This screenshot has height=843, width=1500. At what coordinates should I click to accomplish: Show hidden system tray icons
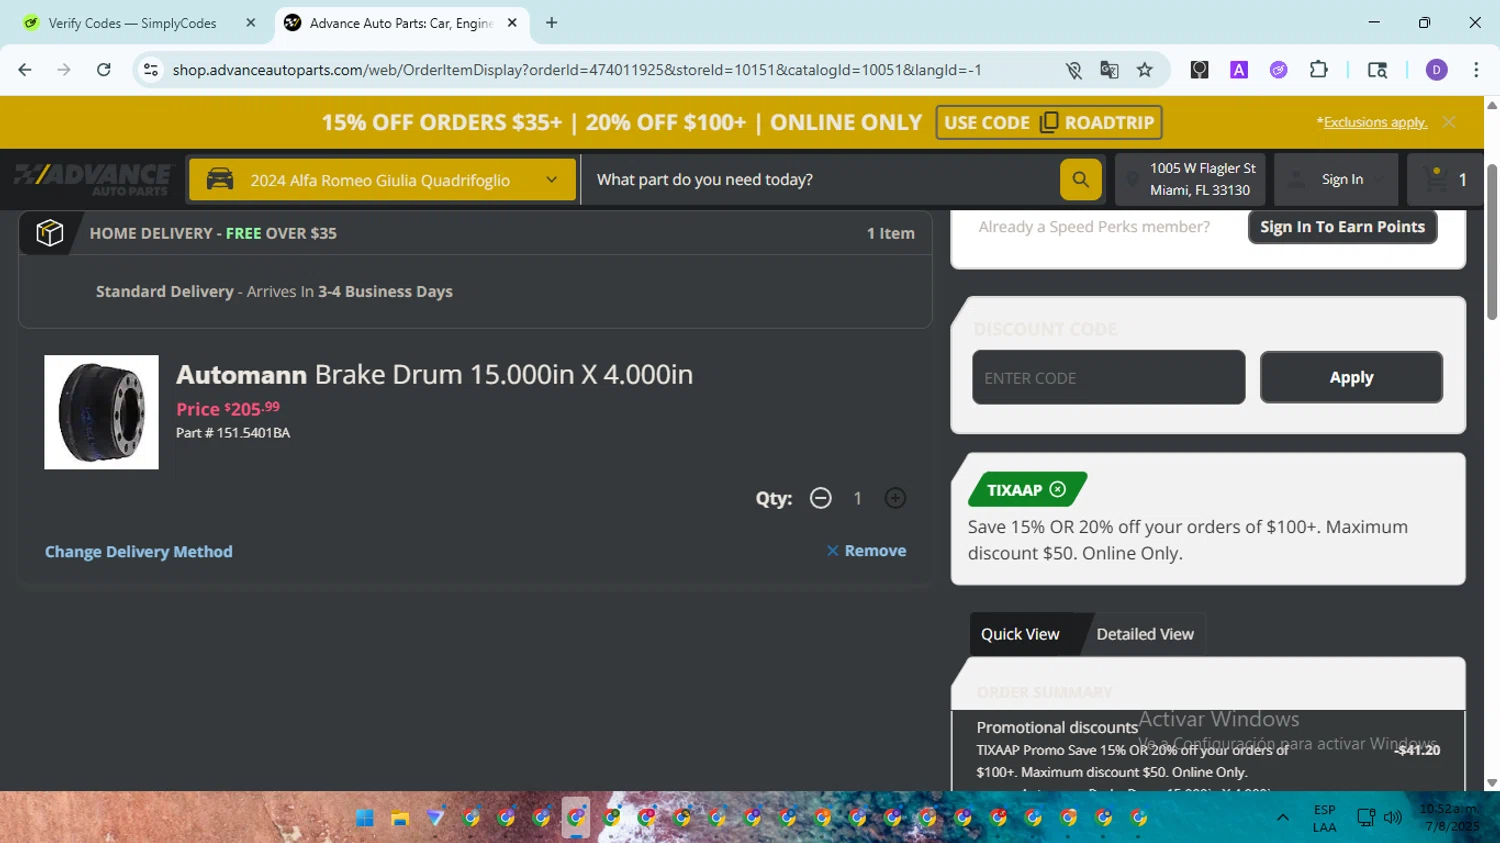pos(1282,818)
